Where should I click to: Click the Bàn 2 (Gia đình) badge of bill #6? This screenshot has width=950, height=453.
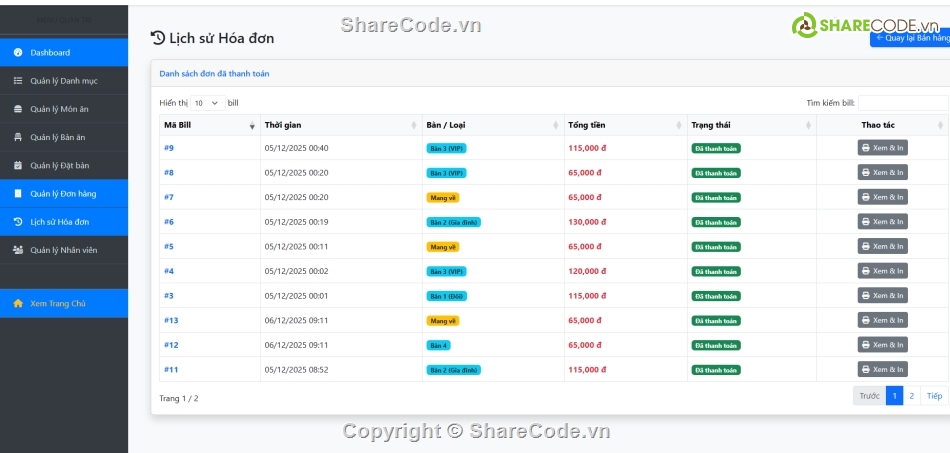coord(454,222)
